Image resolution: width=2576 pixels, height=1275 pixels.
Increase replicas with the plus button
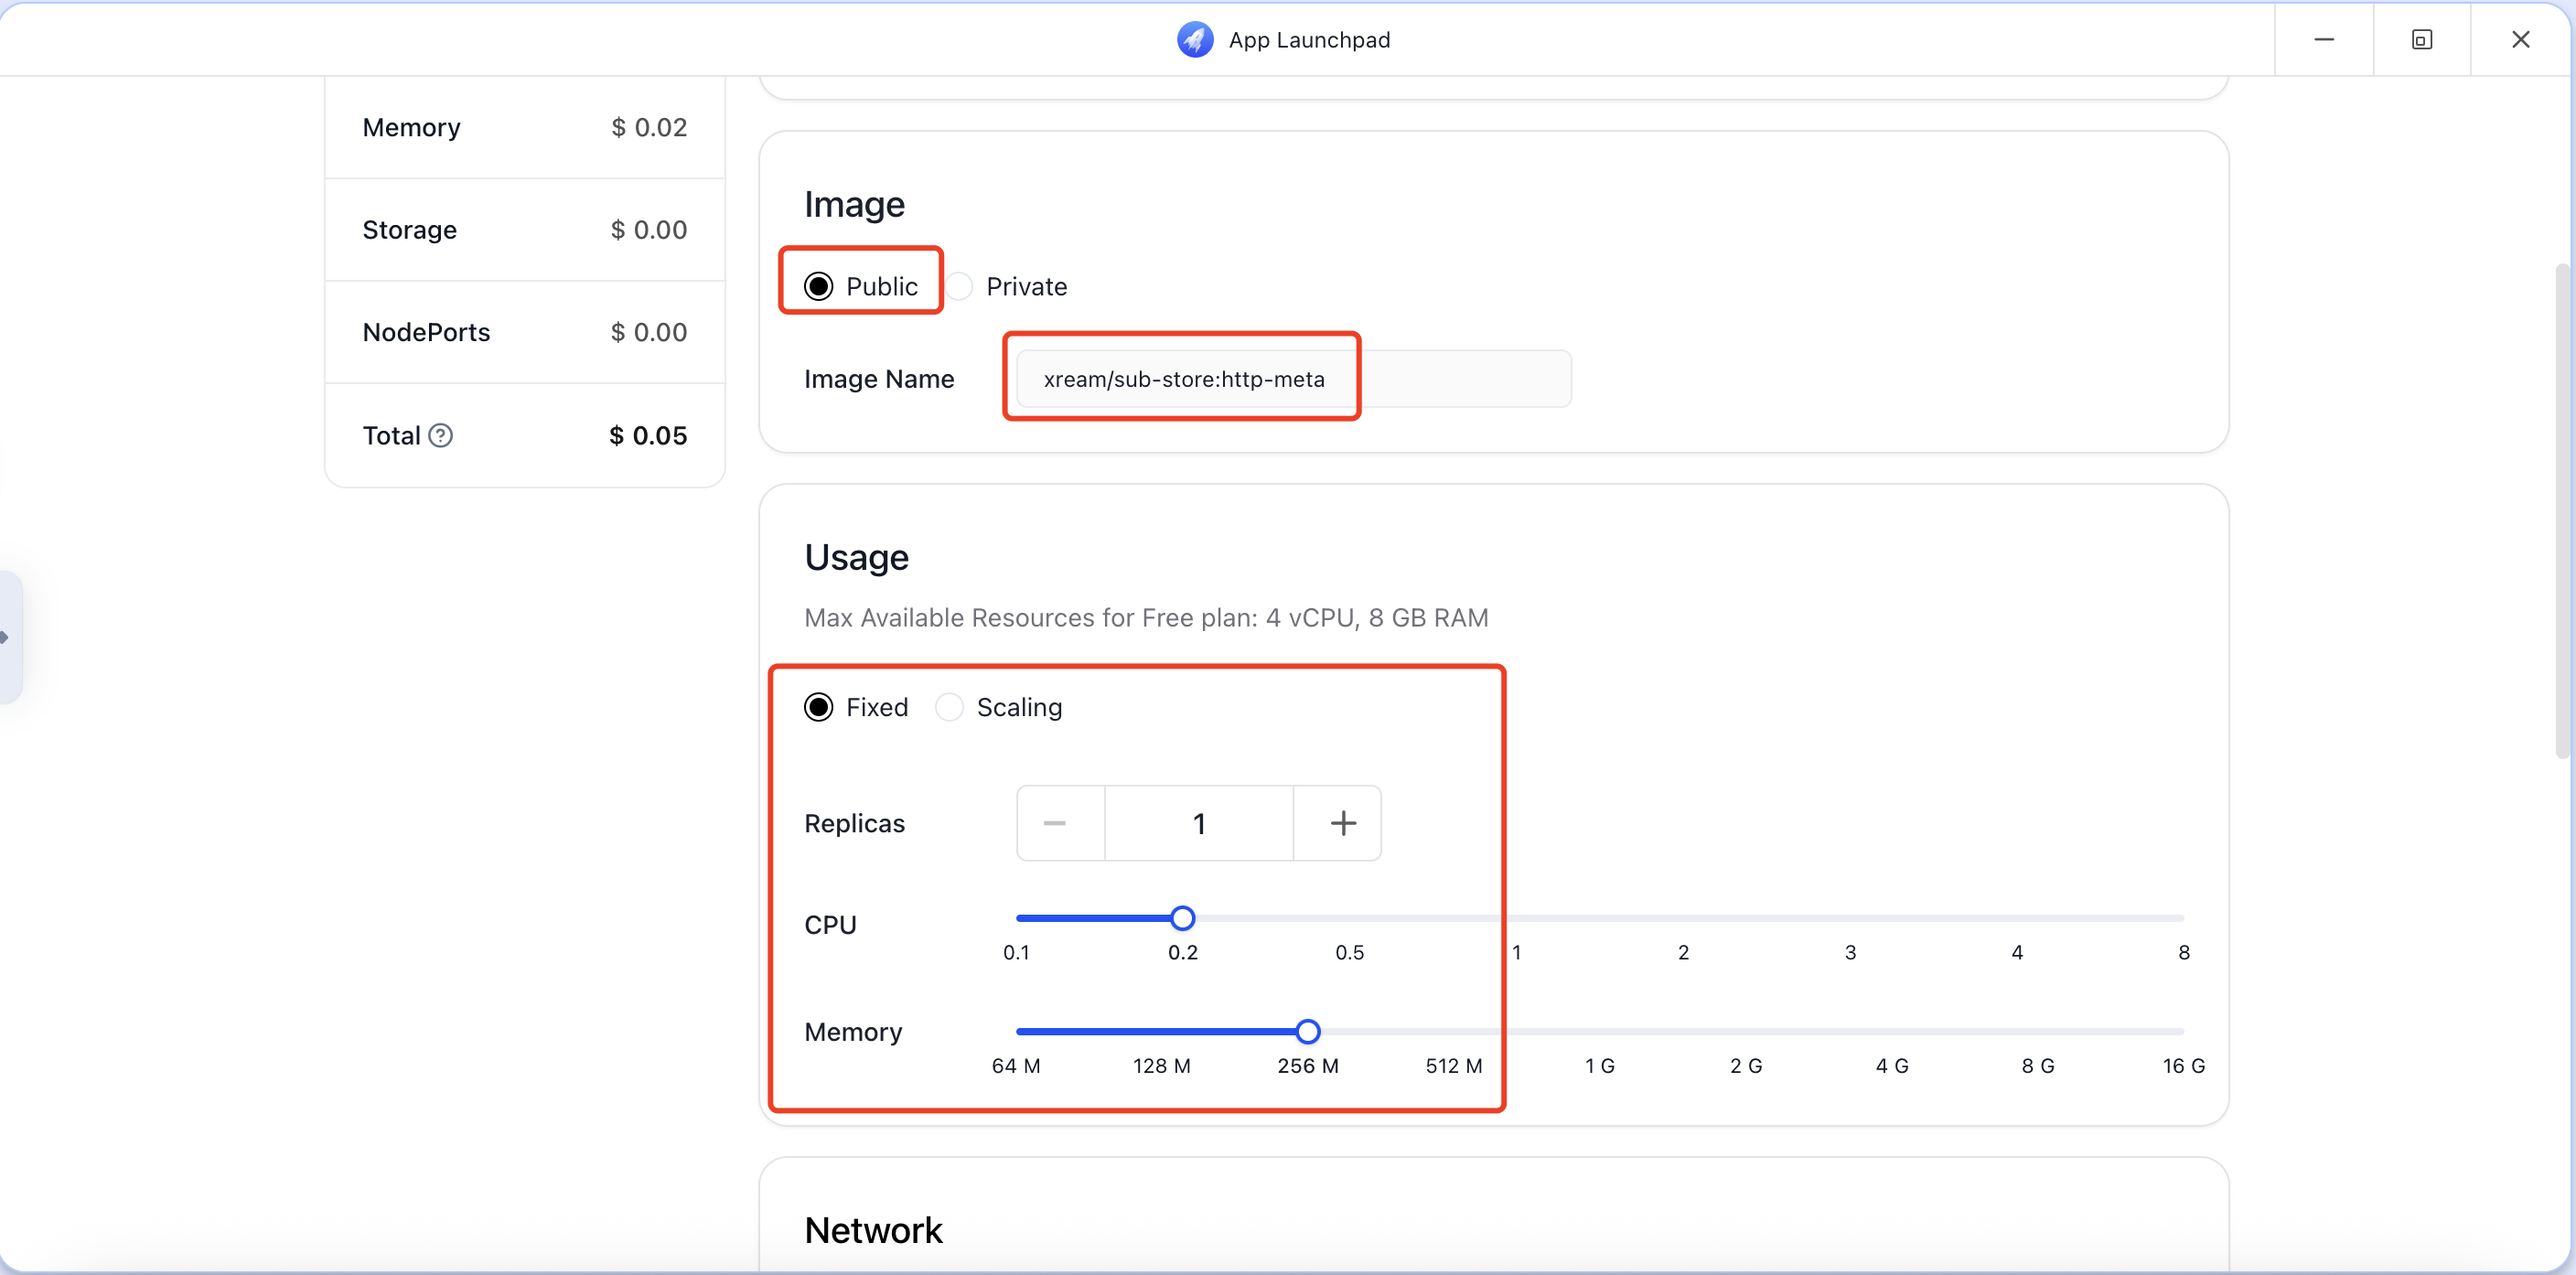[x=1342, y=823]
